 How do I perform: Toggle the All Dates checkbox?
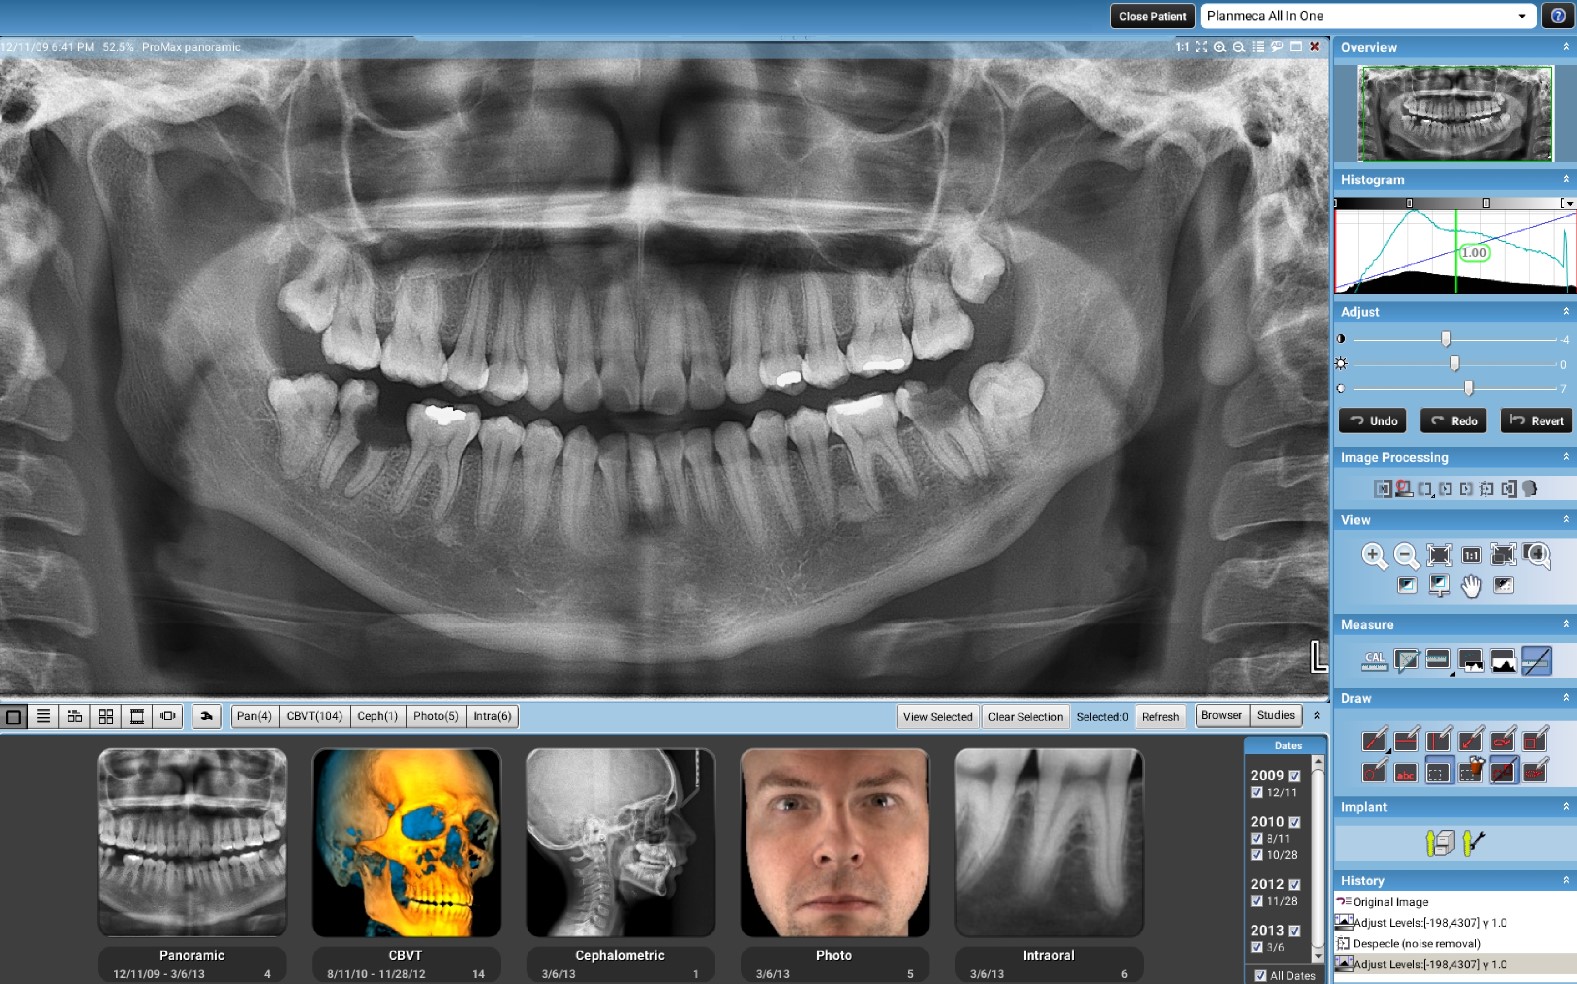coord(1260,975)
